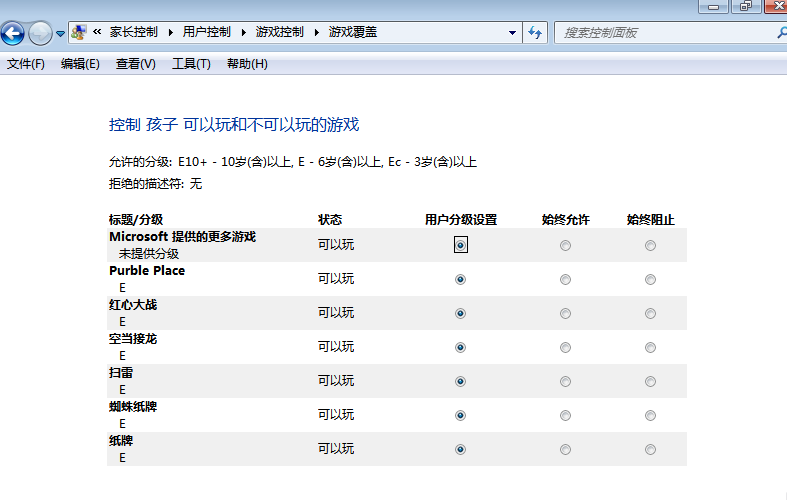Select 用户分级设置 for Purble Place

(460, 279)
